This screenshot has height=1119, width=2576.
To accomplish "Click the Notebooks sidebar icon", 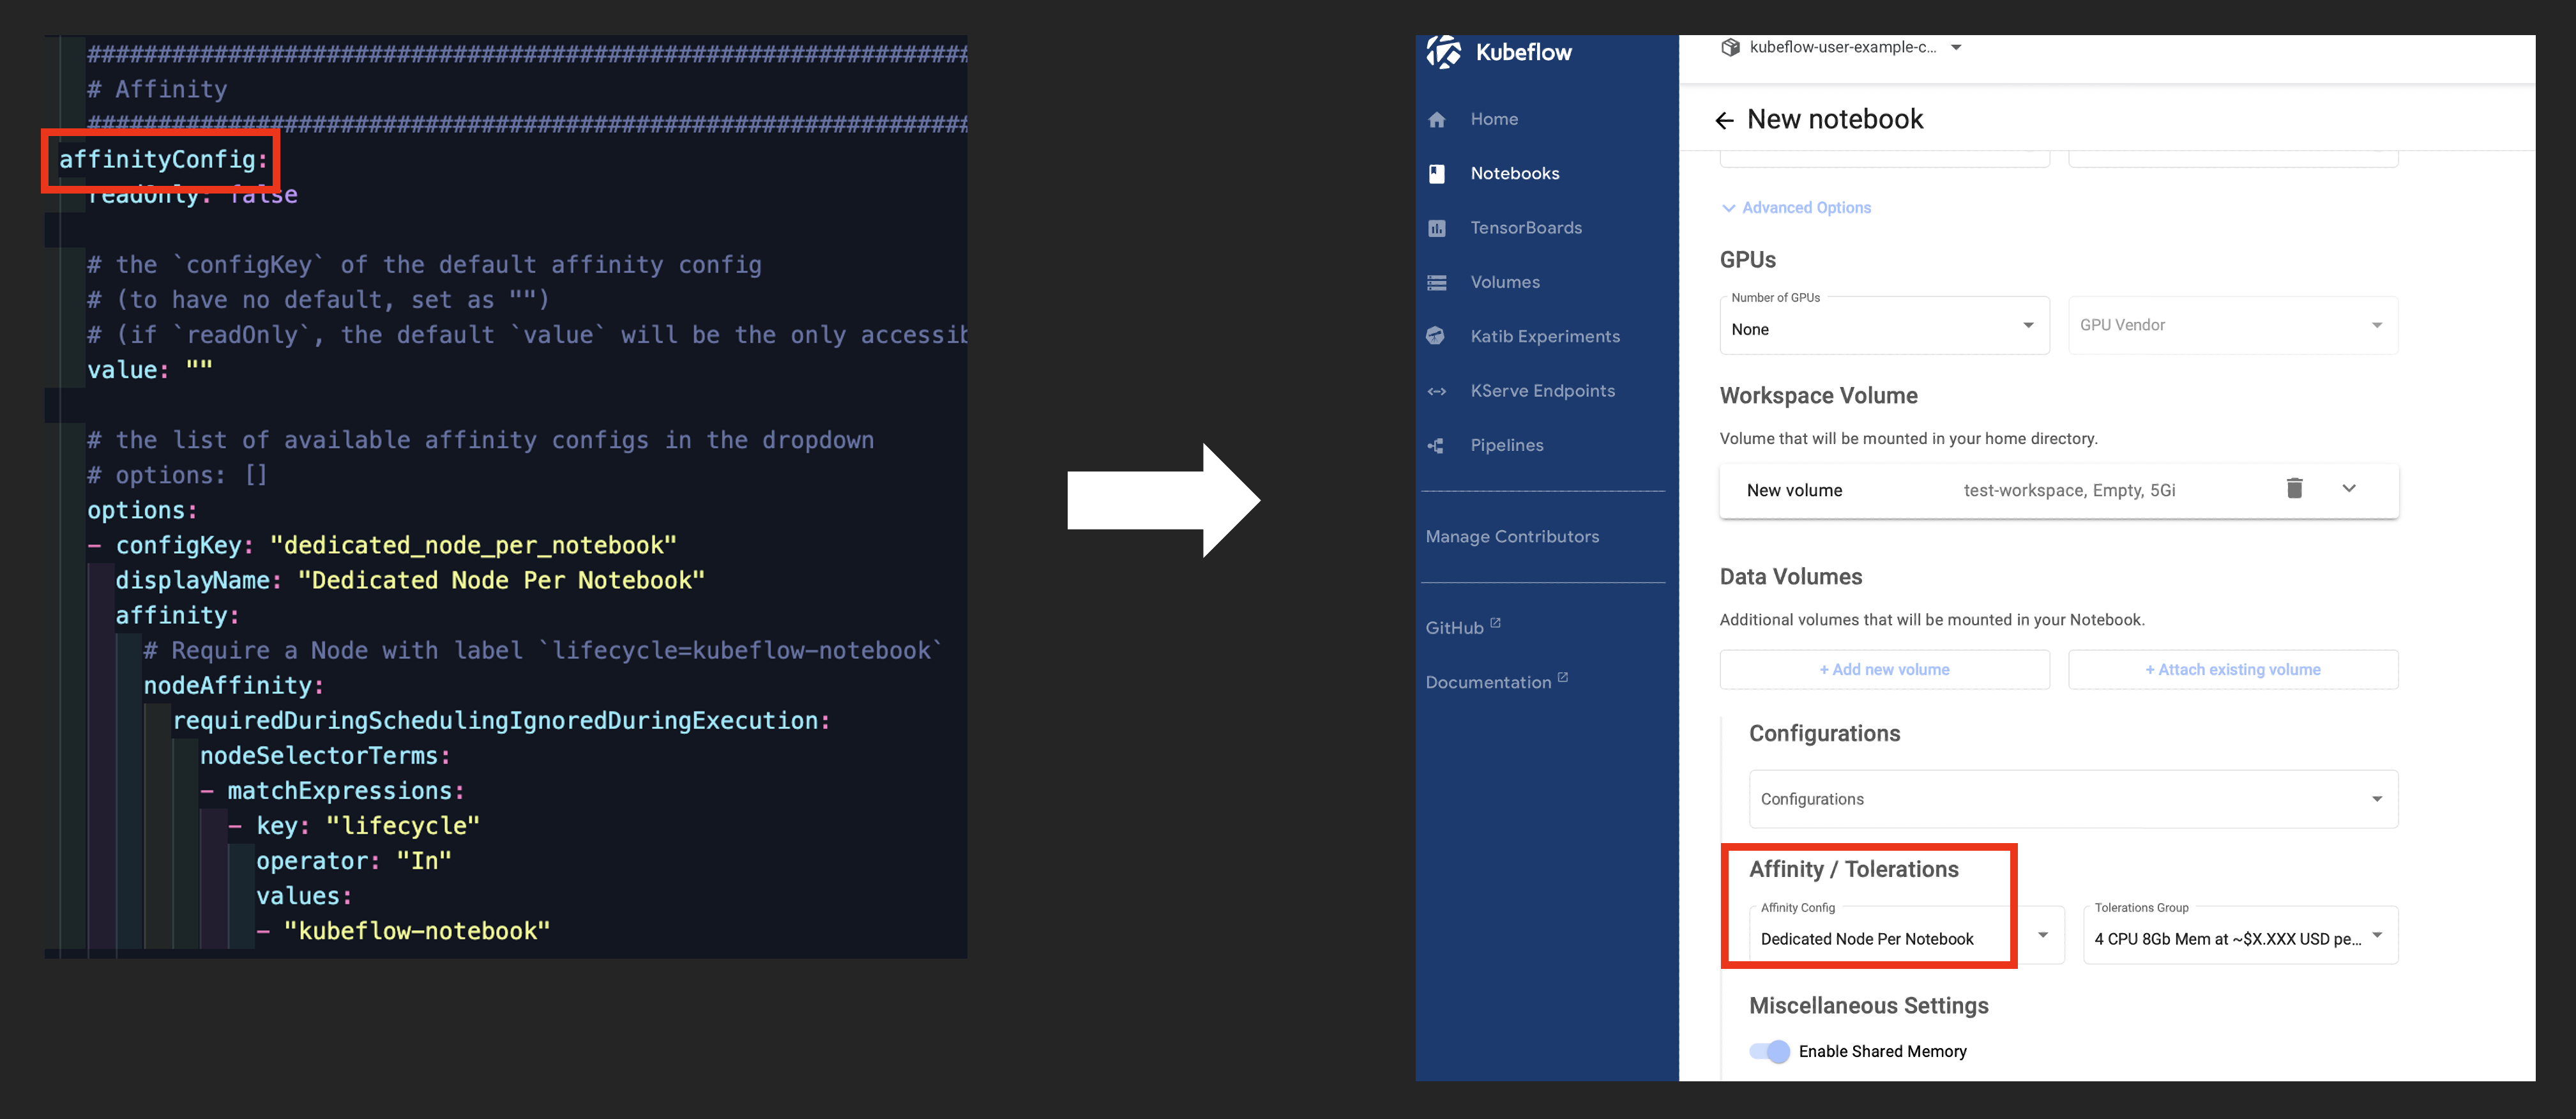I will click(1437, 174).
